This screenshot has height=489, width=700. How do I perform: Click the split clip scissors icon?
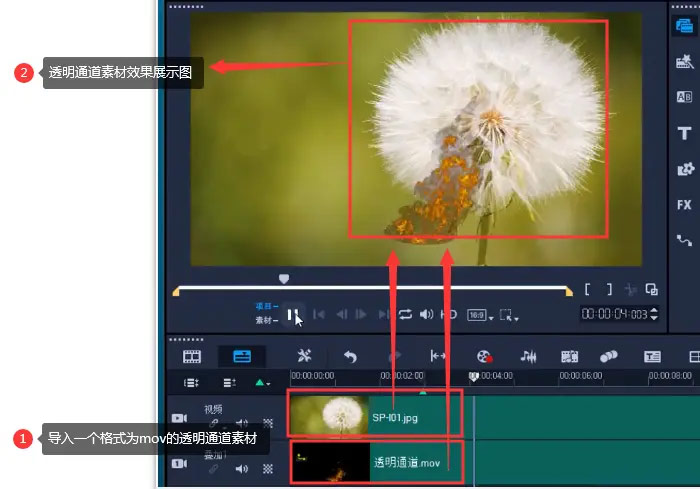(x=630, y=290)
